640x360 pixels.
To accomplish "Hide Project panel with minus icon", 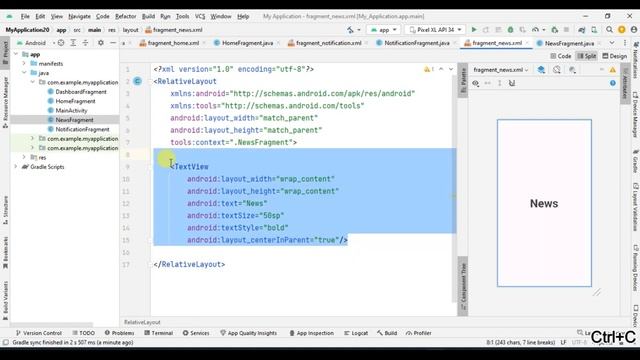I will (113, 43).
